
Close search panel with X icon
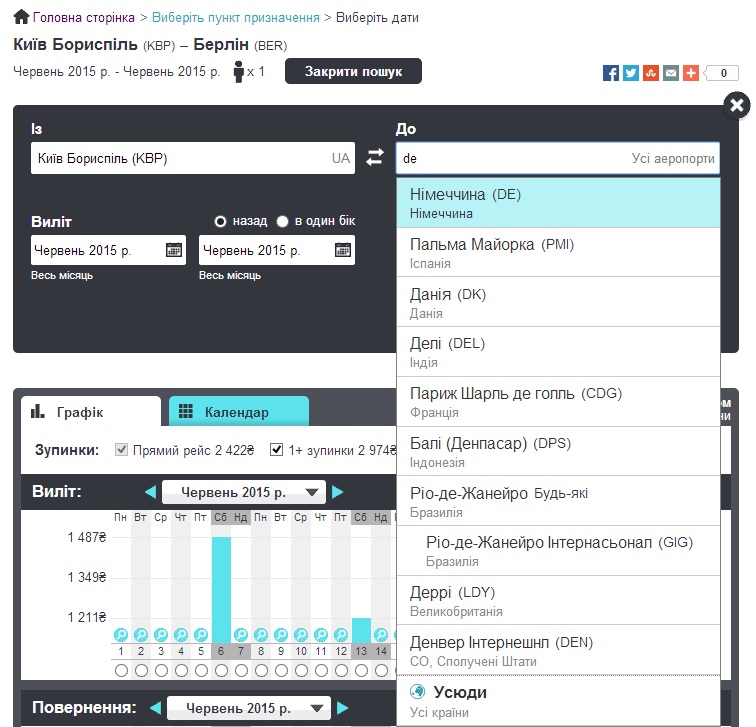click(736, 105)
